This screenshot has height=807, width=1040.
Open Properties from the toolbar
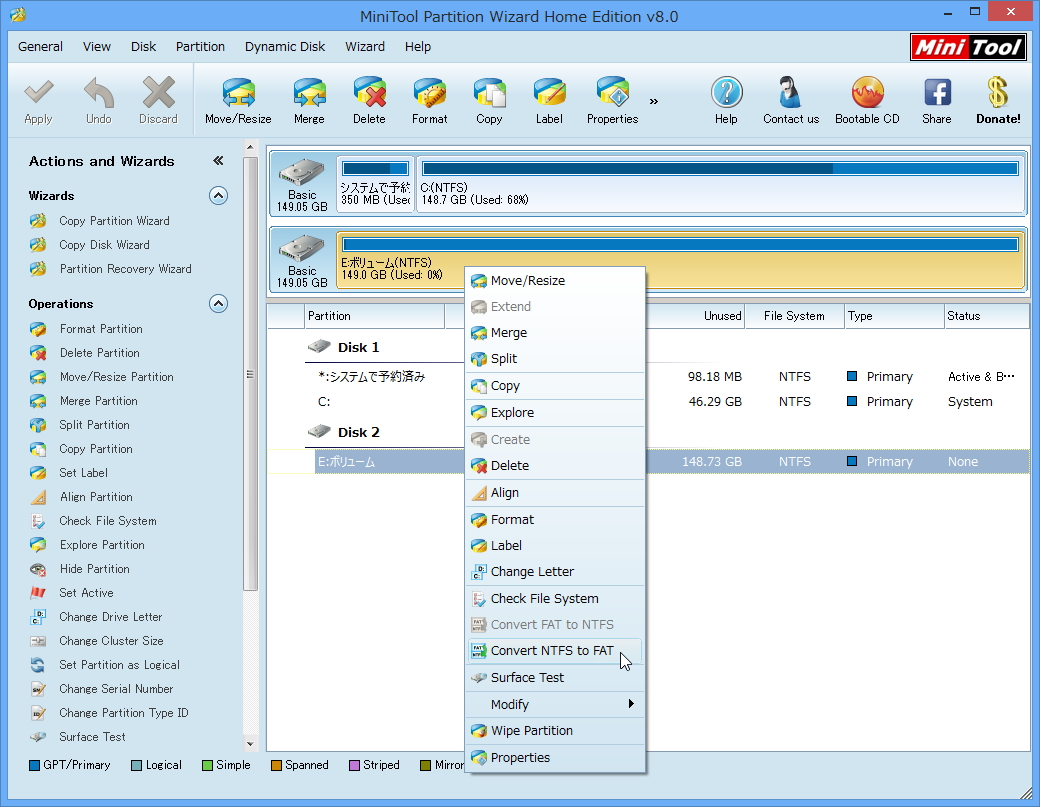point(612,93)
